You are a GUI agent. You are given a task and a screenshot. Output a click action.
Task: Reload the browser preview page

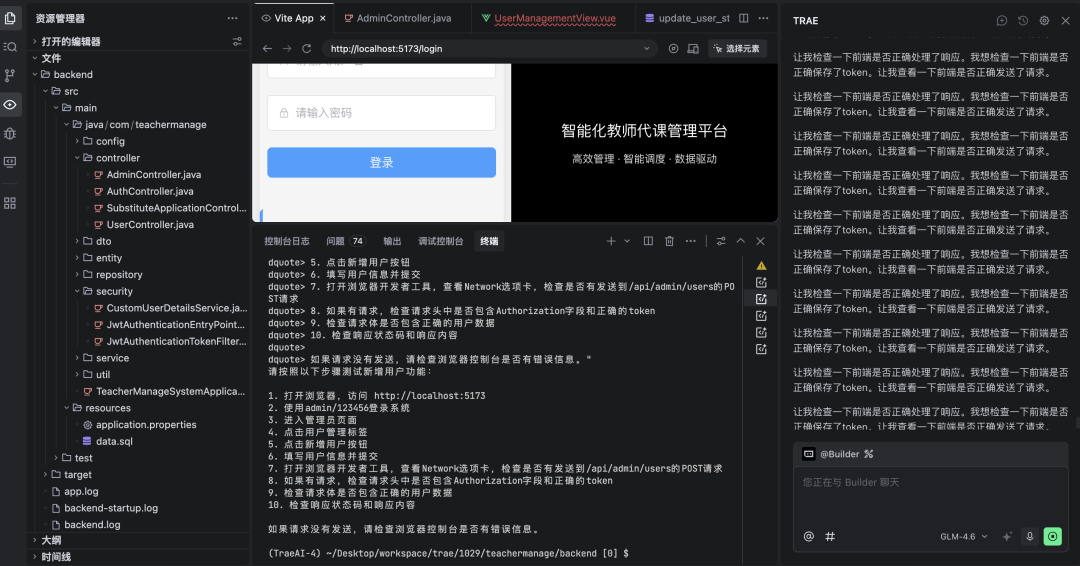point(307,49)
